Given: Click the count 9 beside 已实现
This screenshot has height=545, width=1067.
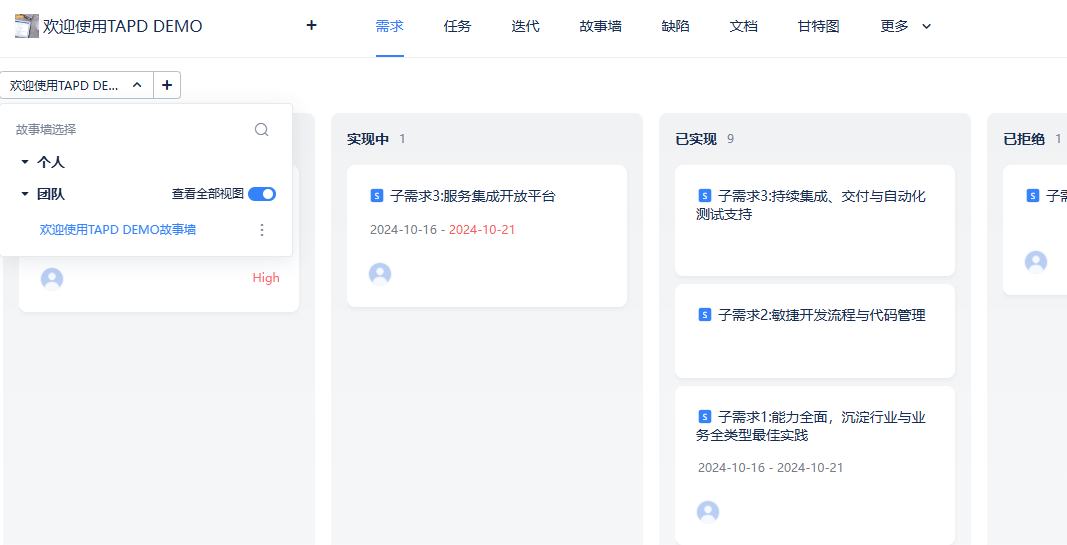Looking at the screenshot, I should pyautogui.click(x=730, y=139).
